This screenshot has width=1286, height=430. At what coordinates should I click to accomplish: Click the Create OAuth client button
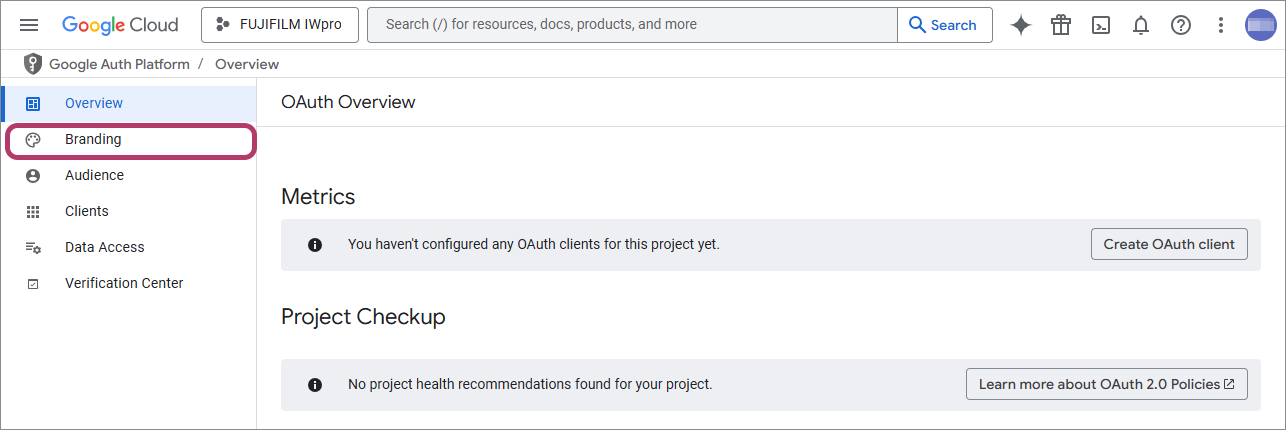1169,244
